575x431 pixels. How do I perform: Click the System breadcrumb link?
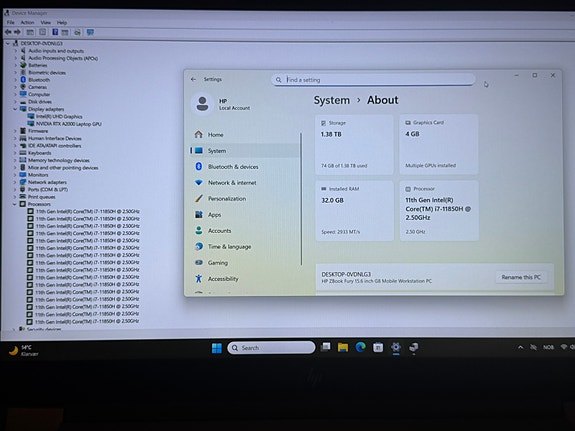point(332,100)
